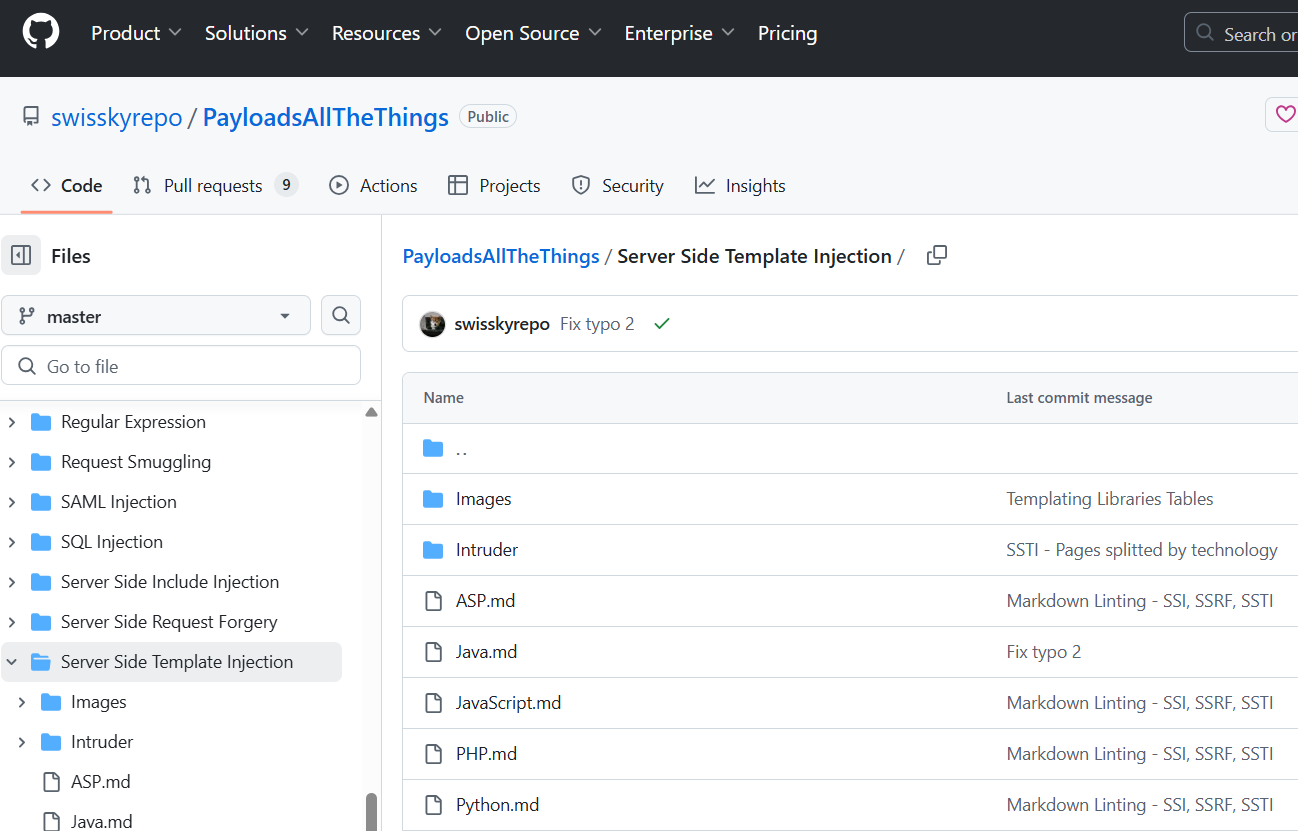
Task: Open the master branch dropdown
Action: (155, 316)
